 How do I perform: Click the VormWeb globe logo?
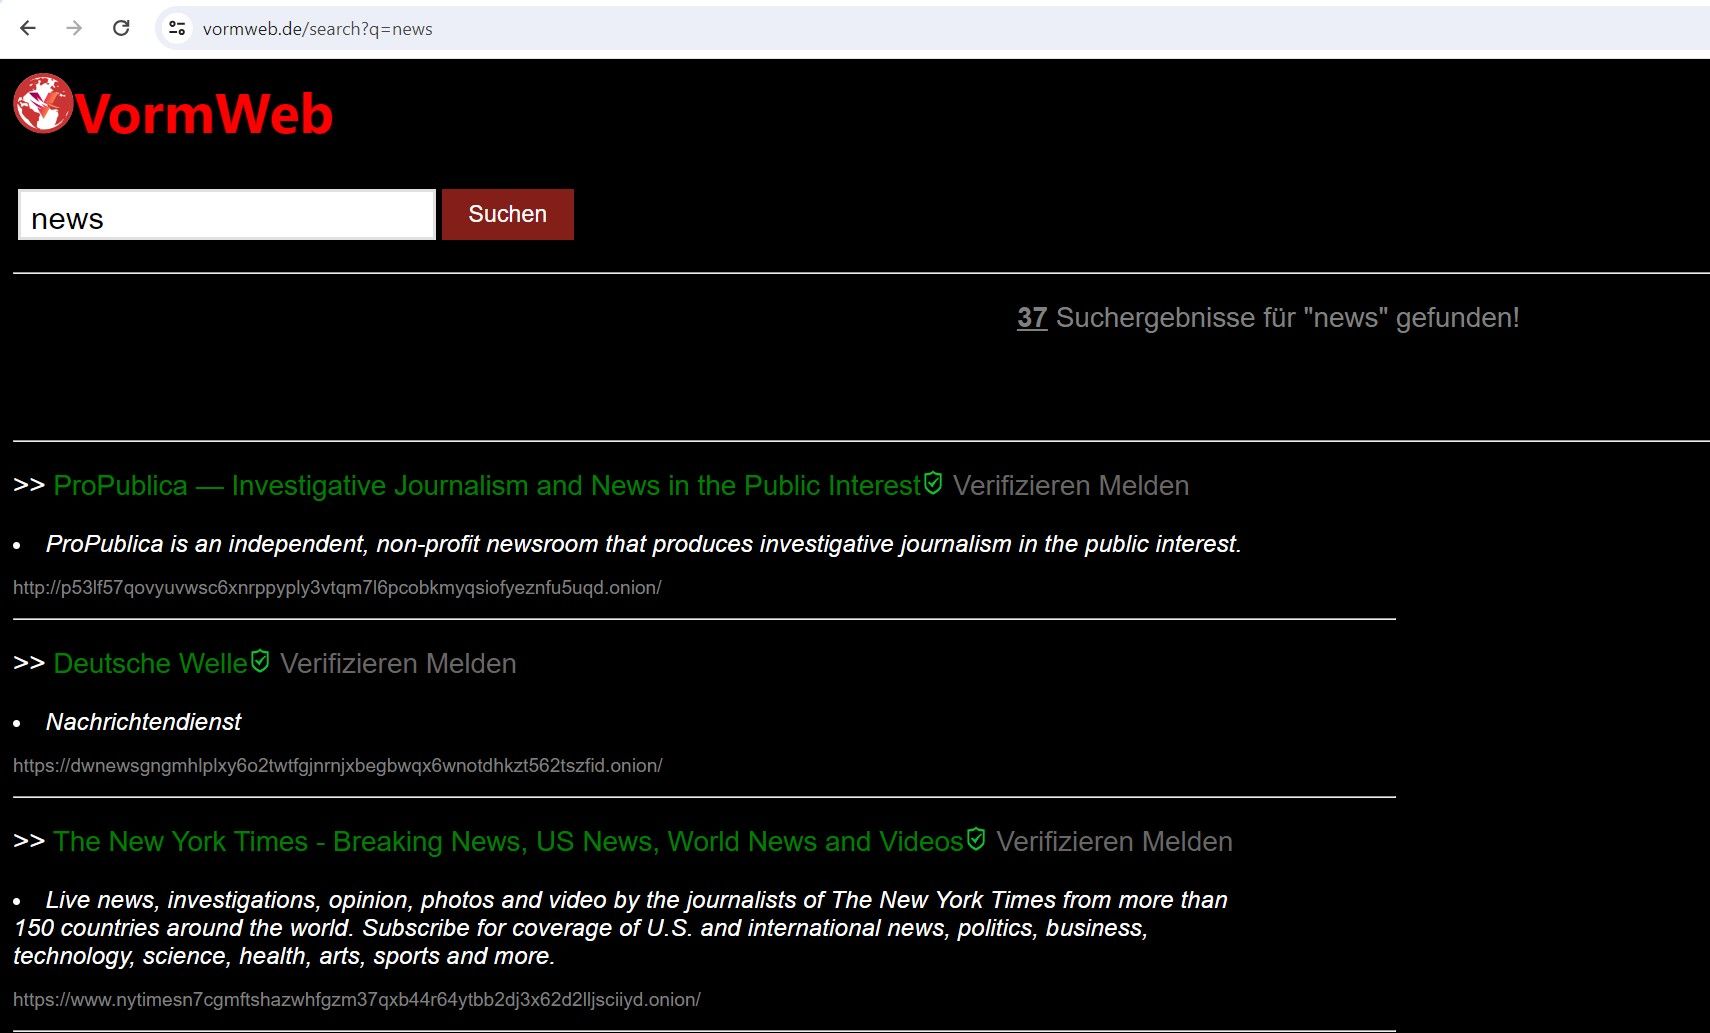43,104
